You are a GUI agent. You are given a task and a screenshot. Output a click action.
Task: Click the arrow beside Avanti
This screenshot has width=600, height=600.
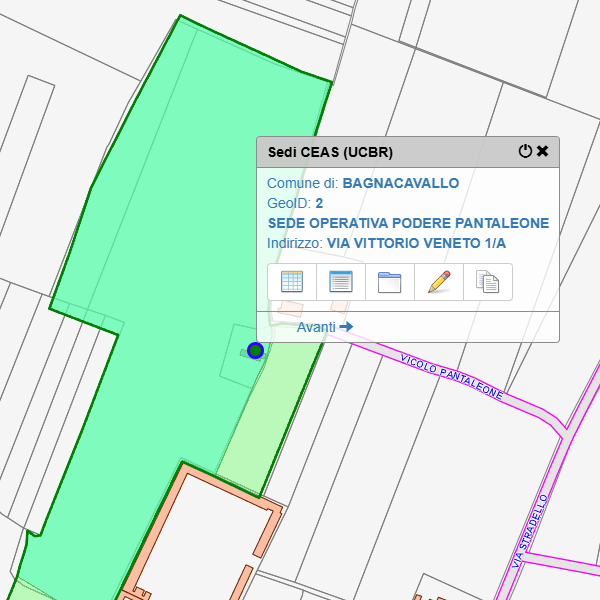(x=346, y=327)
